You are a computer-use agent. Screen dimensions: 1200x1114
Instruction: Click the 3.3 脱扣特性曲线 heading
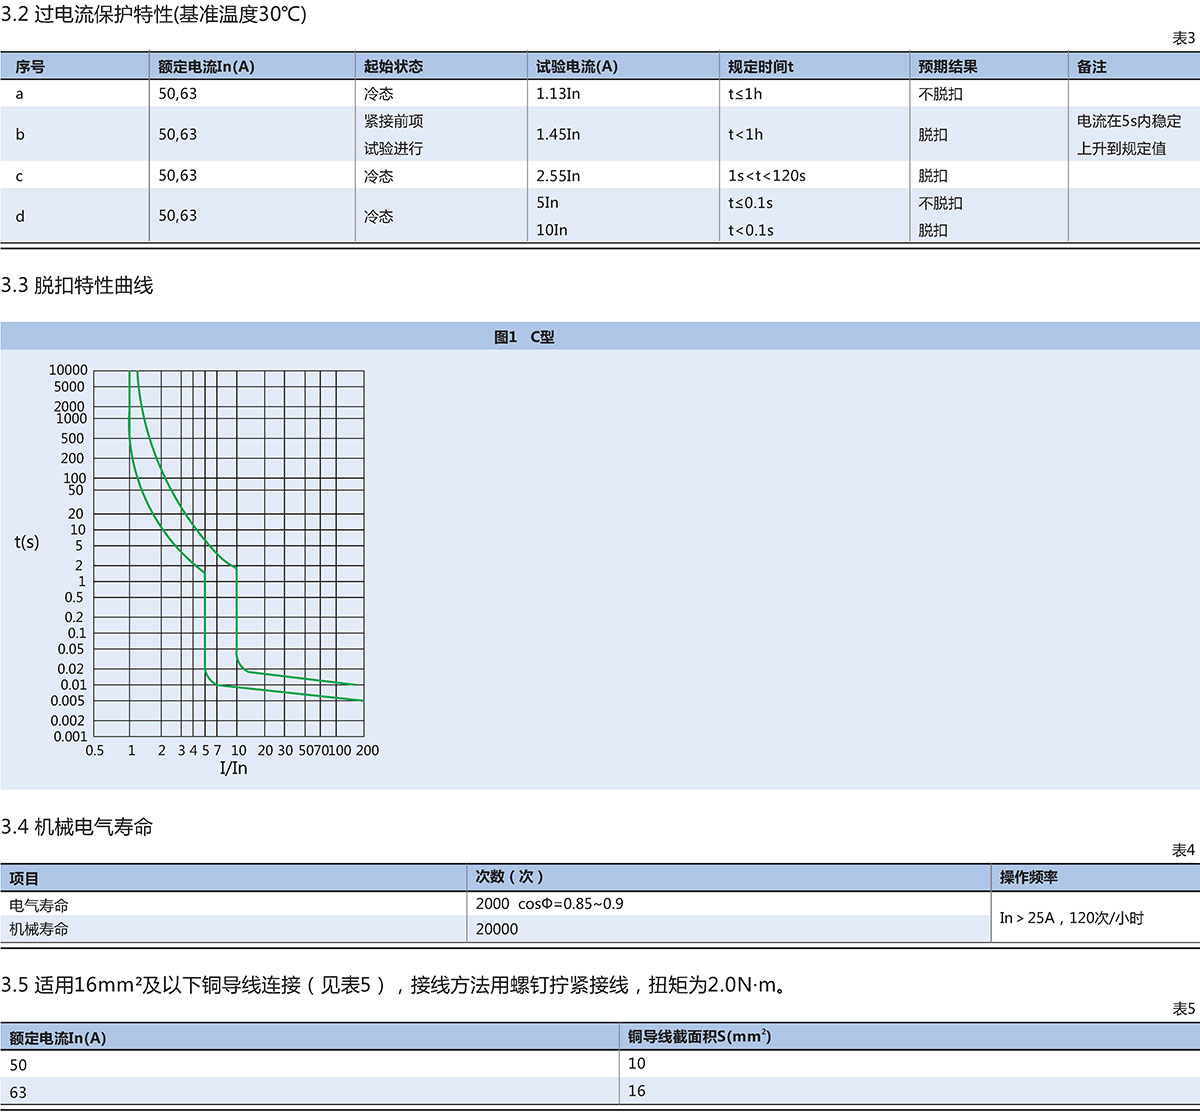click(x=77, y=286)
